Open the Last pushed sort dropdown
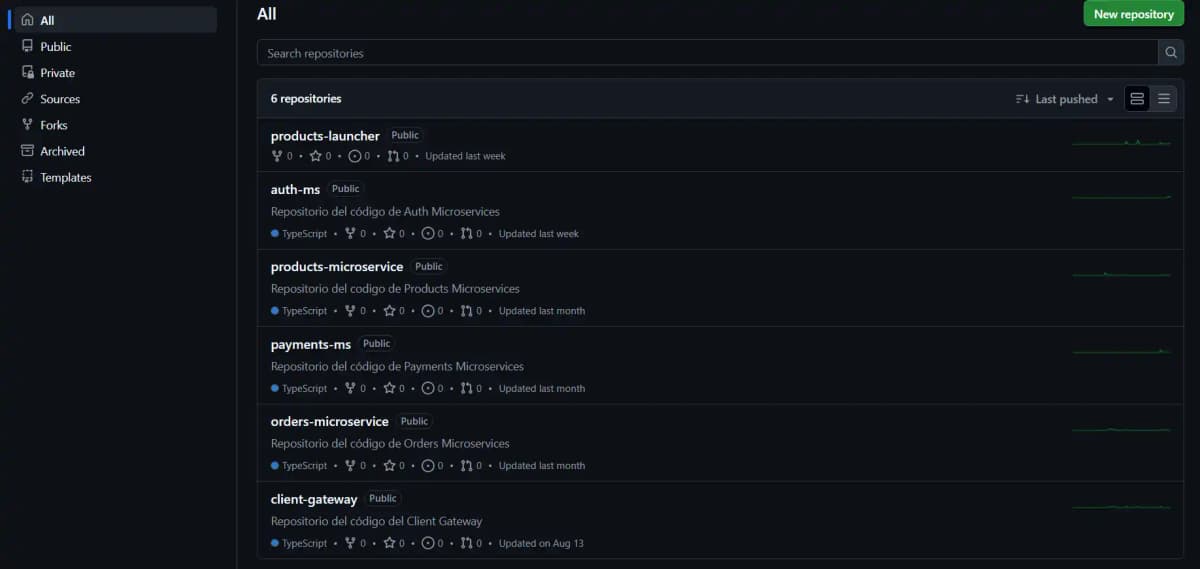 point(1064,99)
